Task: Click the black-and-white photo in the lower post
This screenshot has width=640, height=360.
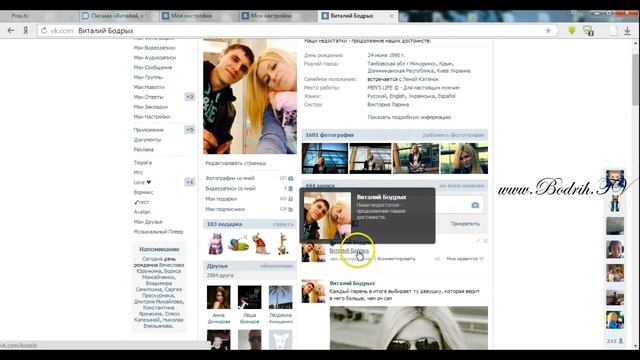Action: pyautogui.click(x=409, y=328)
